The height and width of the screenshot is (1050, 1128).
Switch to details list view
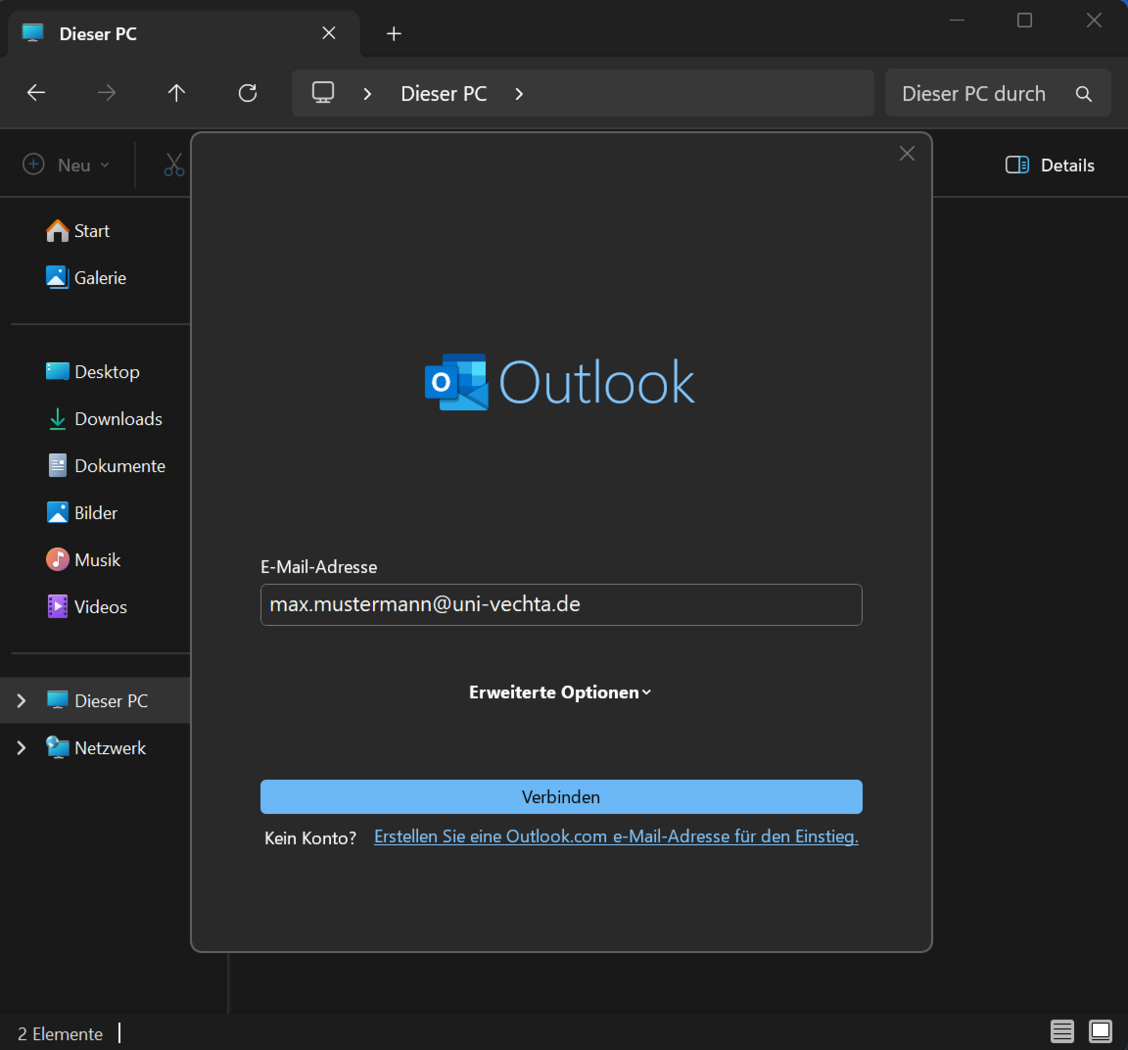1062,1031
